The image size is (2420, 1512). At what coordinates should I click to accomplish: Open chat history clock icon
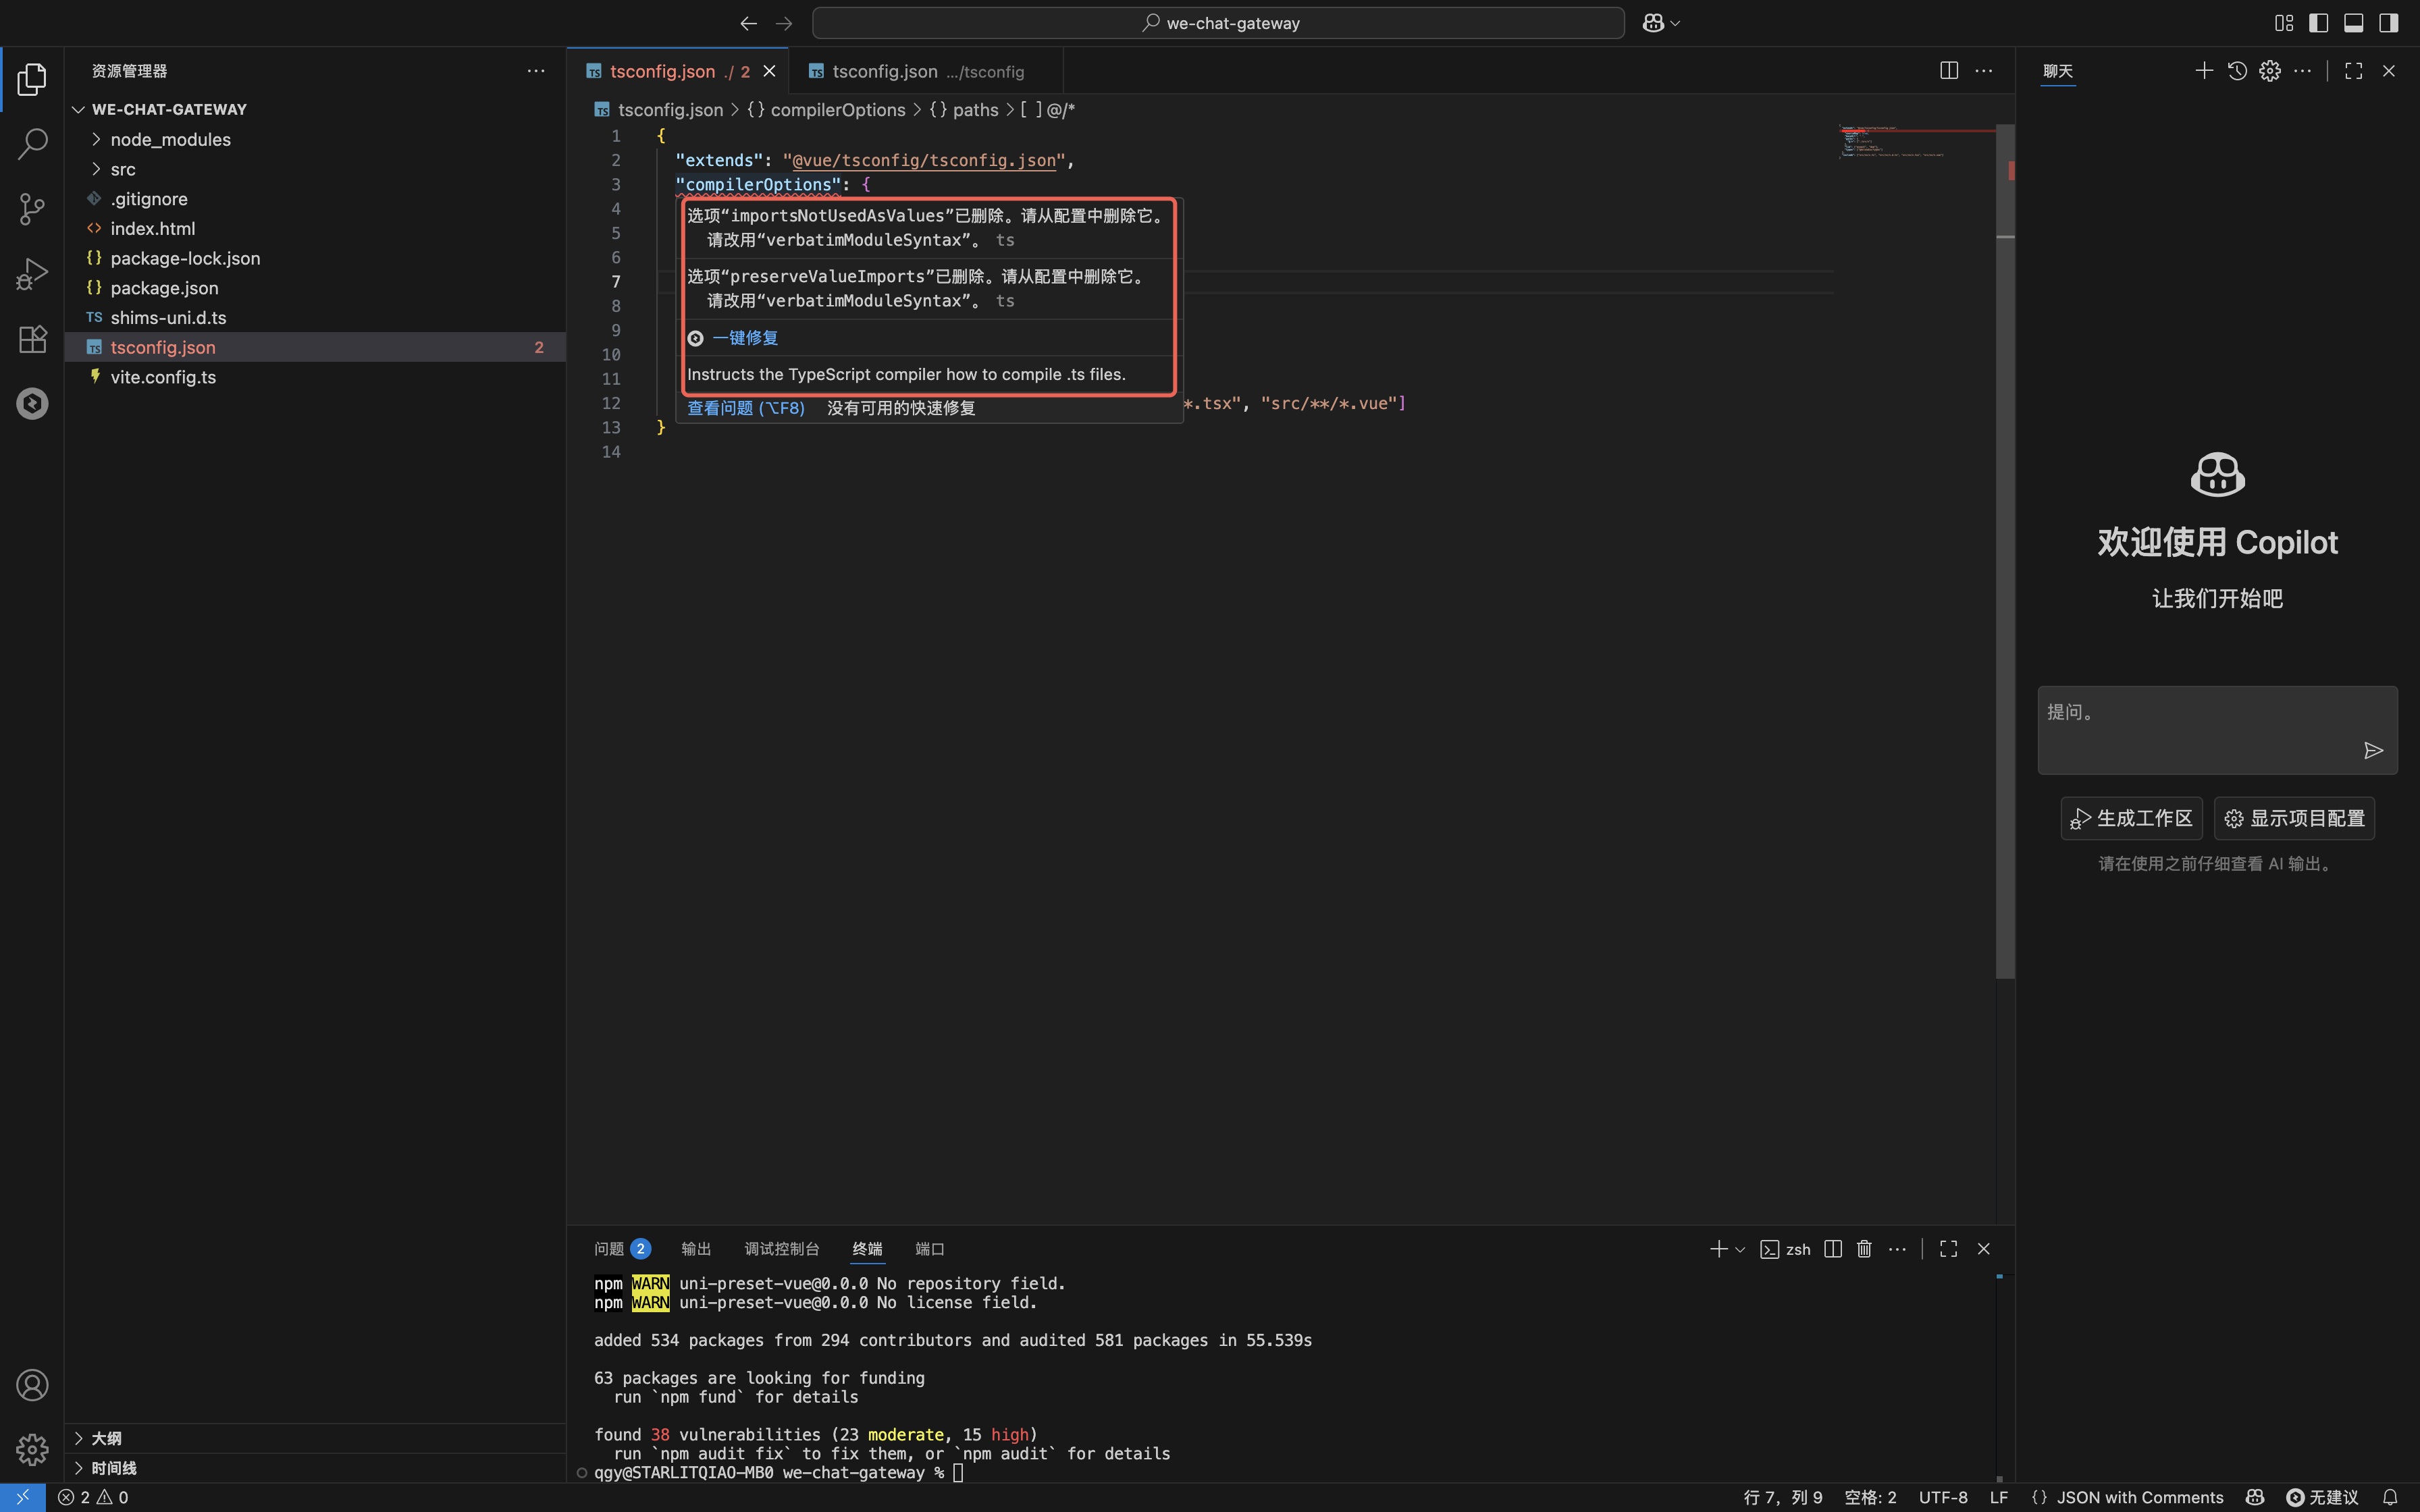coord(2237,71)
